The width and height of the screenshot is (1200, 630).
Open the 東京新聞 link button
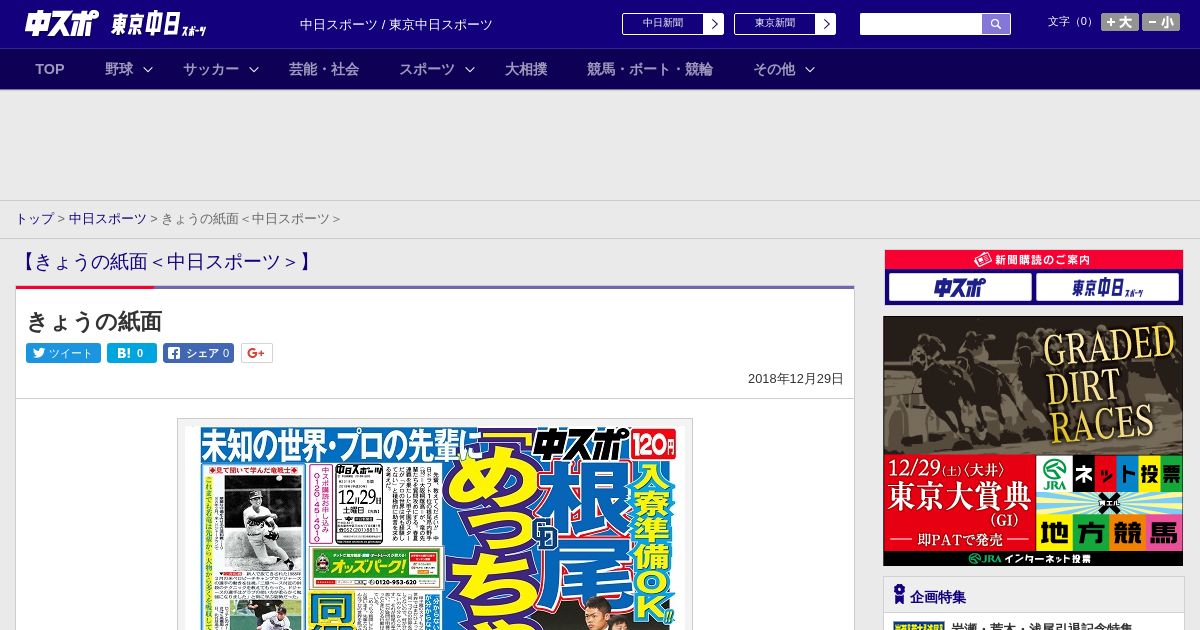point(775,24)
